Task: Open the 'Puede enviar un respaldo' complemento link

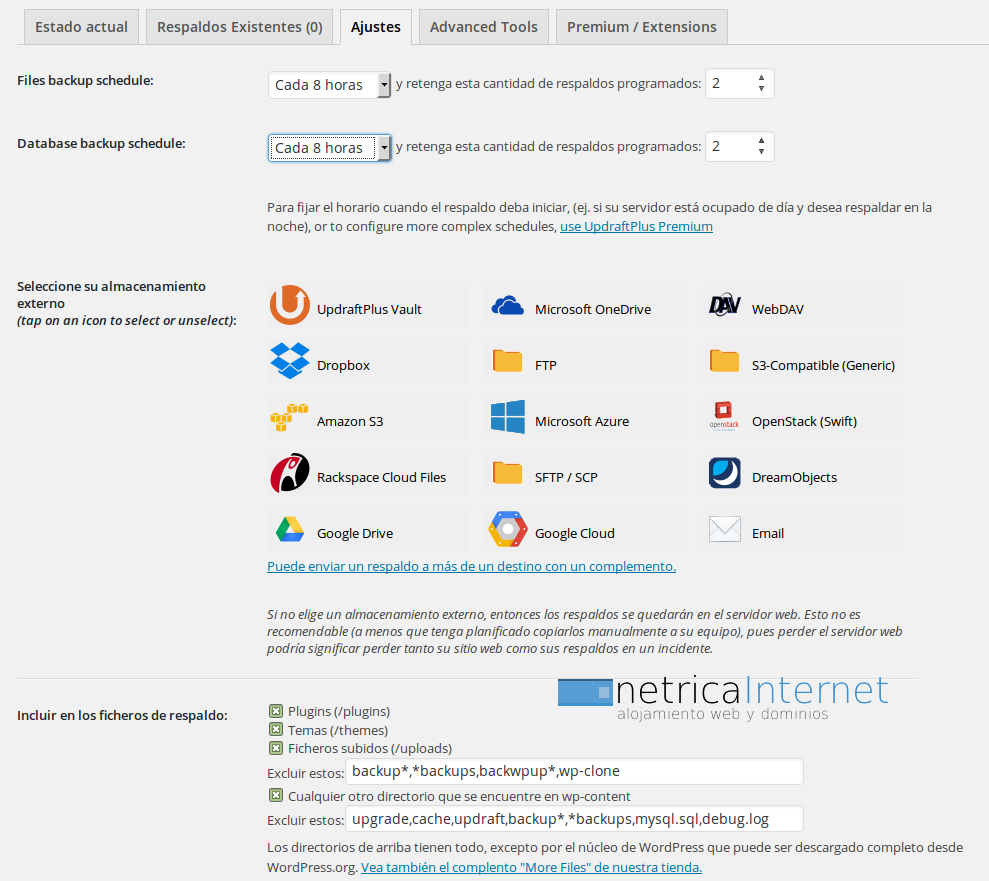Action: click(x=471, y=566)
